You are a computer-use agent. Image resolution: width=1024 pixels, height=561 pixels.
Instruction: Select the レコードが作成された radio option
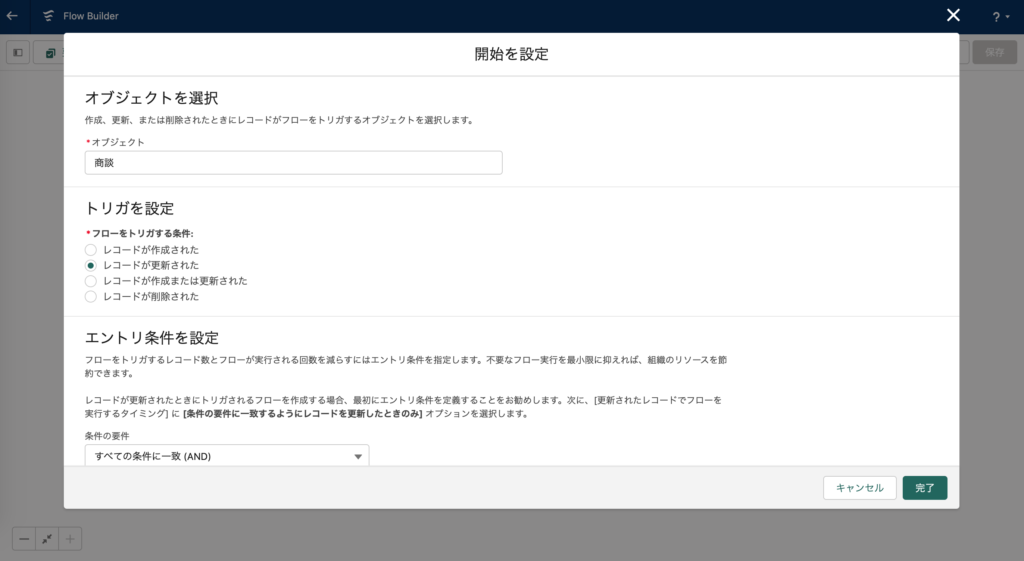pyautogui.click(x=91, y=249)
